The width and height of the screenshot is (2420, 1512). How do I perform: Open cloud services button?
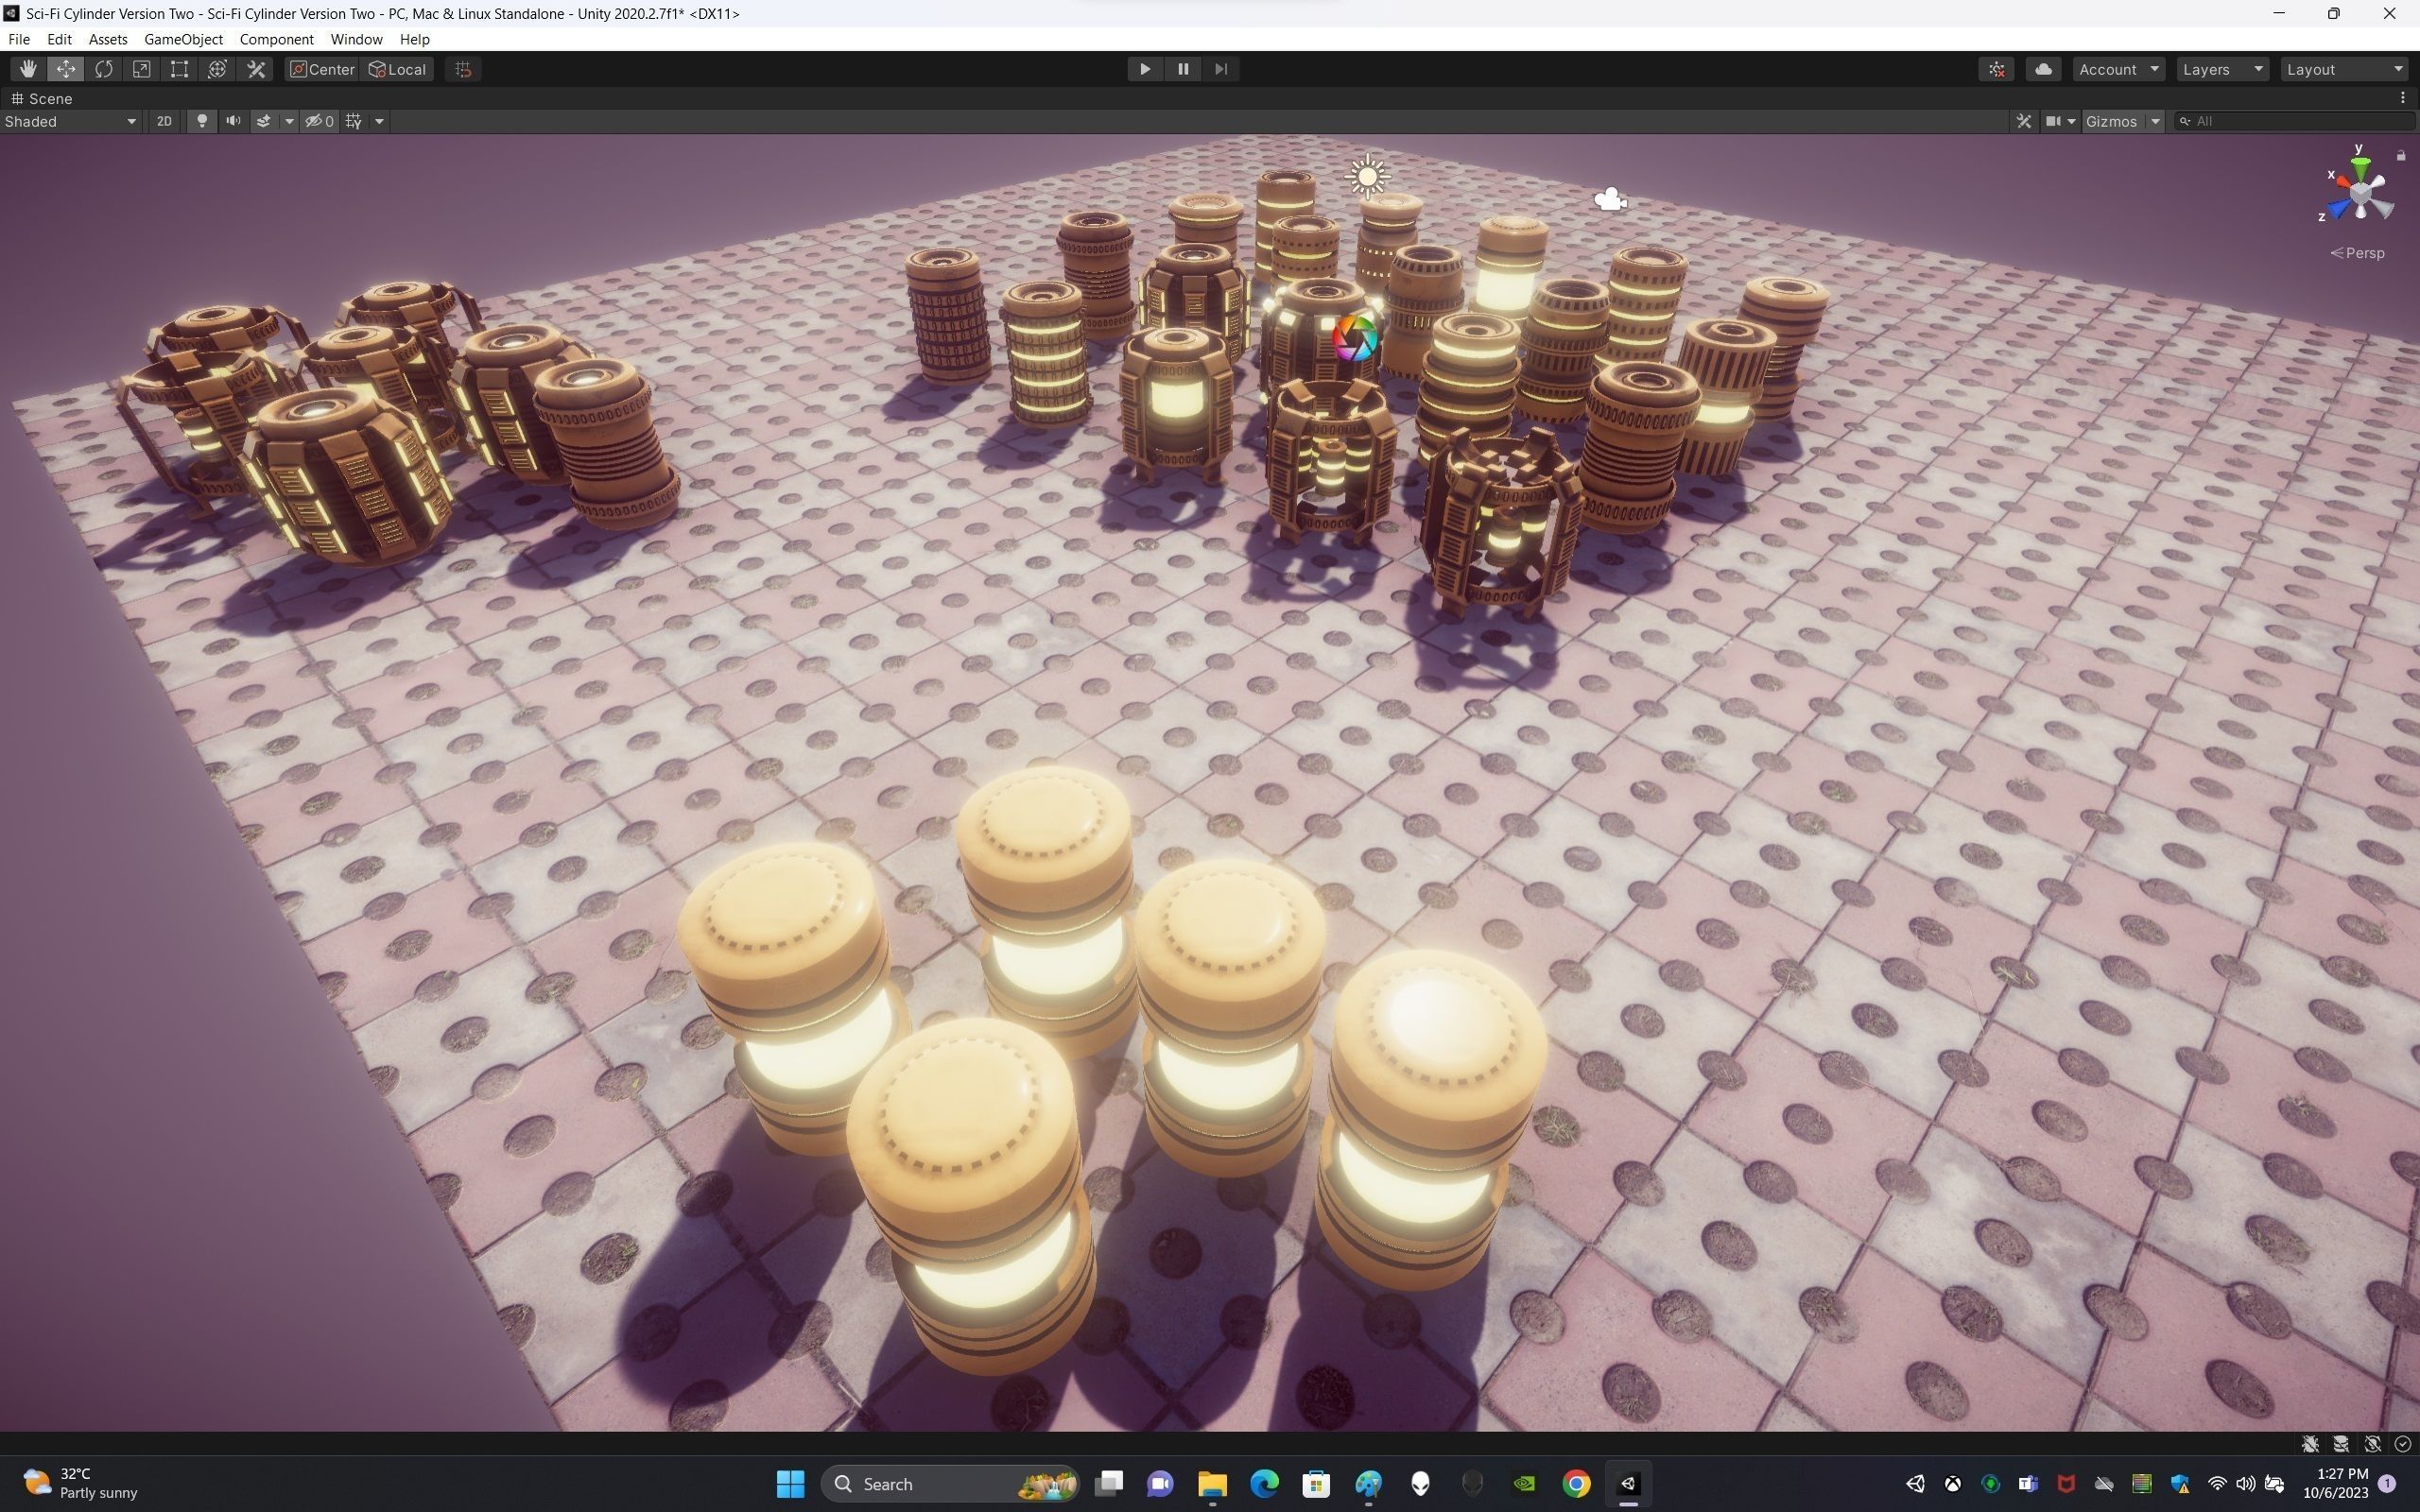pyautogui.click(x=2044, y=69)
